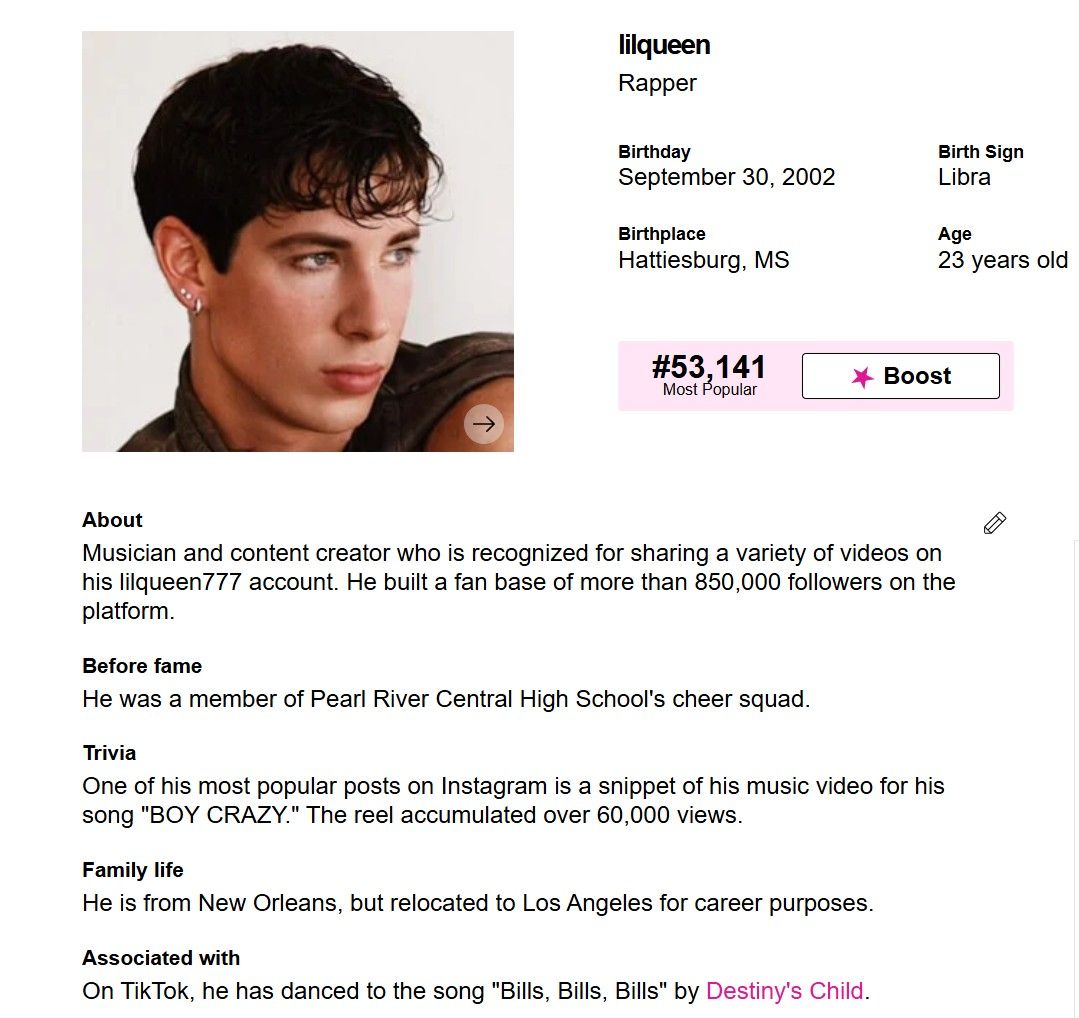Click the Birthday field label
Viewport: 1079px width, 1018px height.
coord(654,152)
